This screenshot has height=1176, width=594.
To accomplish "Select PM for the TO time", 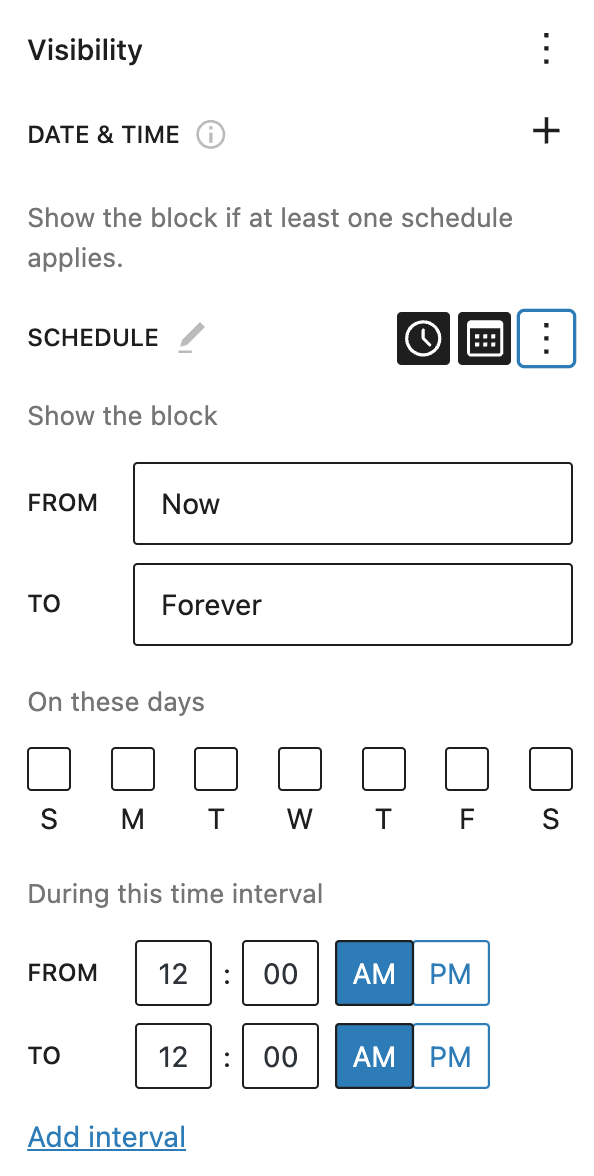I will click(451, 1056).
